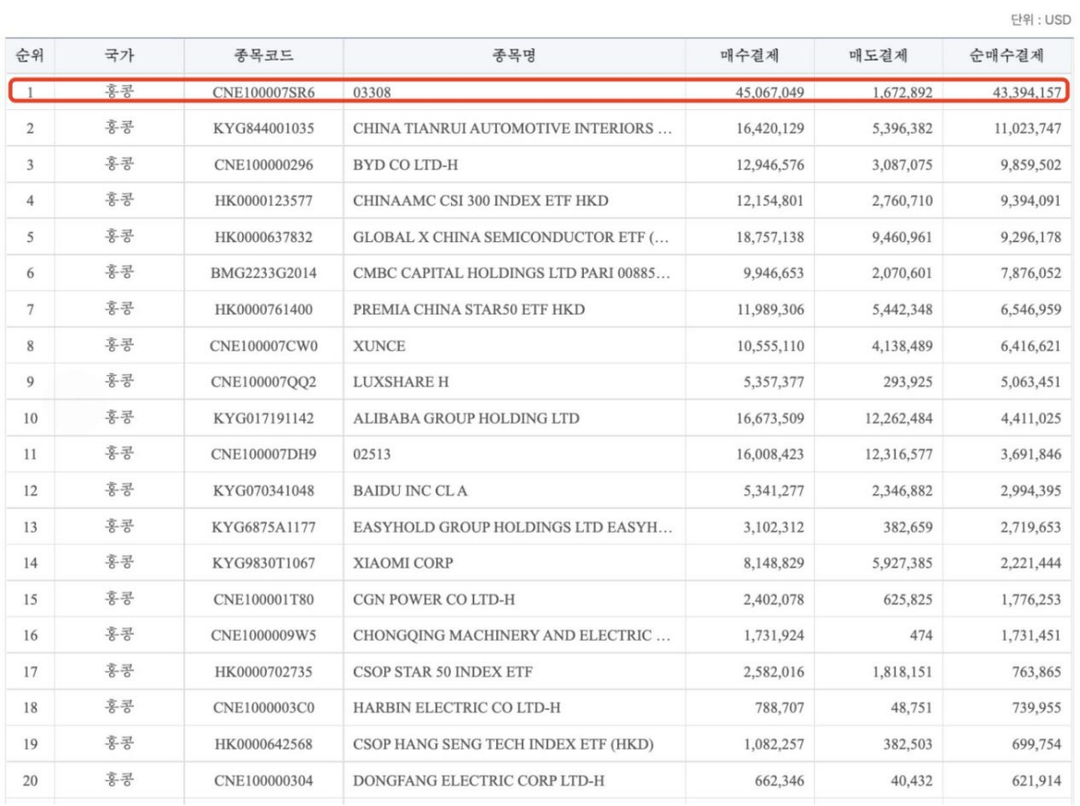This screenshot has height=806, width=1080.
Task: Select XUNCE stock name
Action: point(380,346)
